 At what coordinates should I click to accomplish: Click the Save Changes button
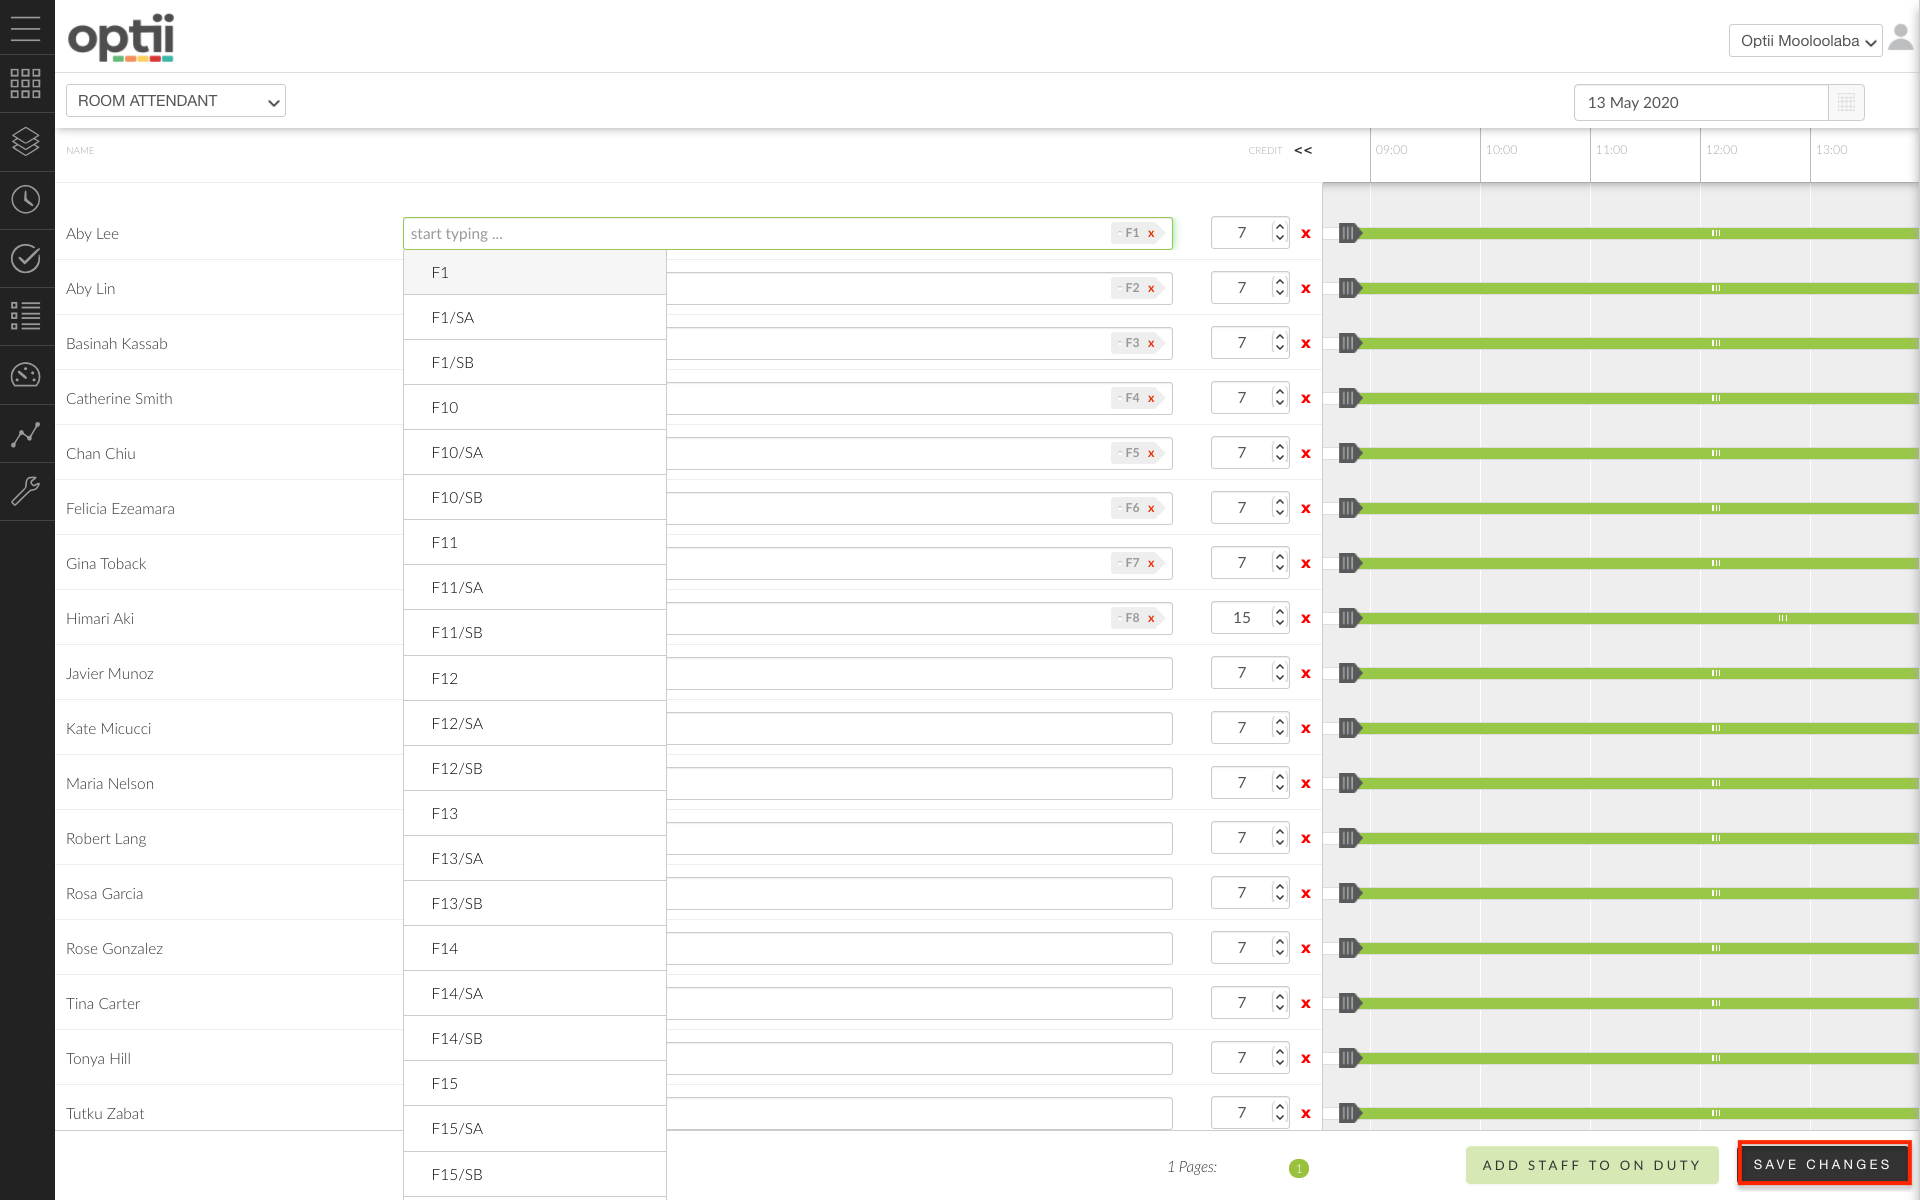(1823, 1164)
